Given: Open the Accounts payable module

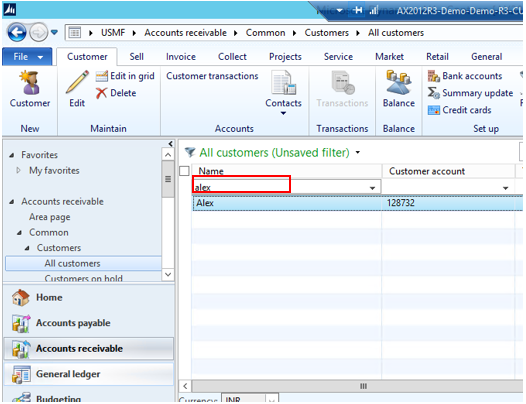Looking at the screenshot, I should tap(89, 323).
